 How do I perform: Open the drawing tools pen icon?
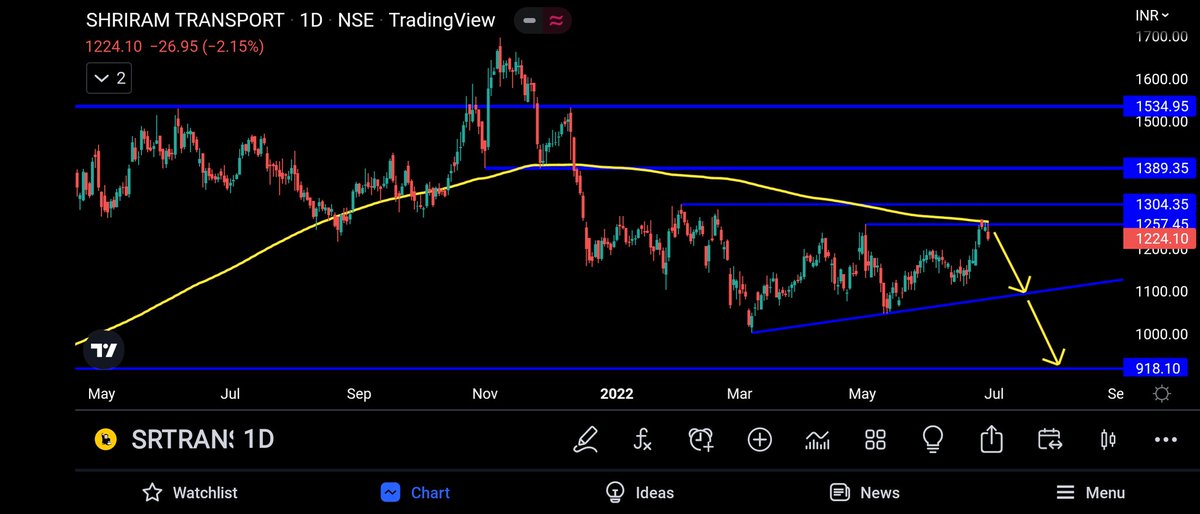tap(585, 439)
